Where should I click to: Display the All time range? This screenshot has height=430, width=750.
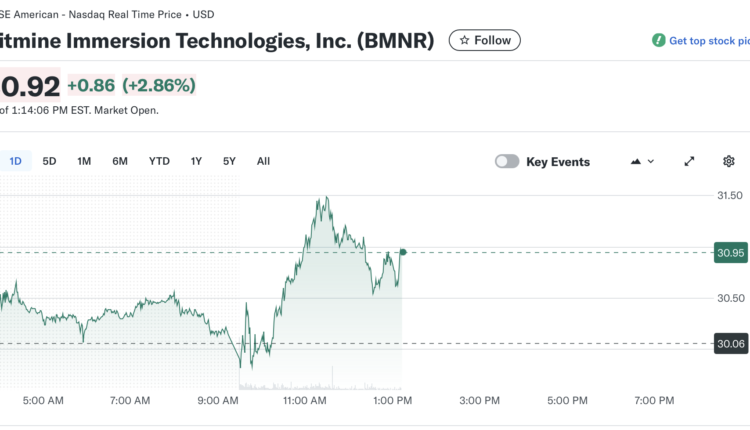(x=263, y=161)
